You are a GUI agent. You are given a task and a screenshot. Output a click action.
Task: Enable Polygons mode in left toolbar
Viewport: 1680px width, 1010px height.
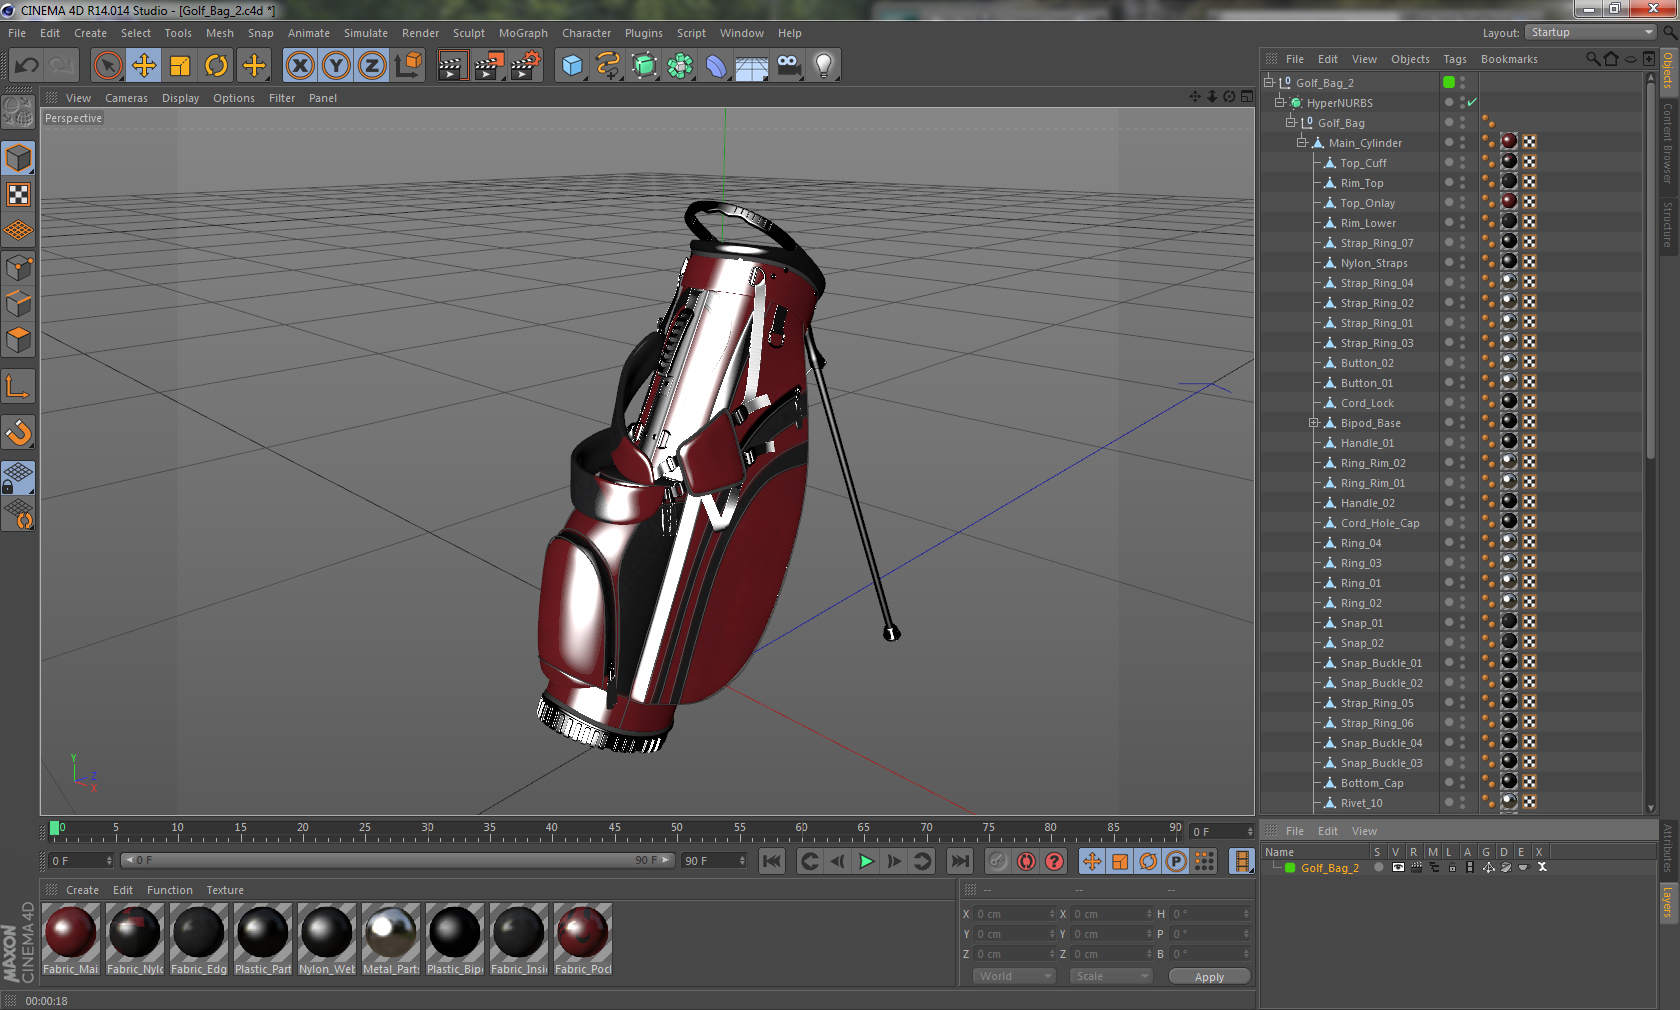click(19, 340)
